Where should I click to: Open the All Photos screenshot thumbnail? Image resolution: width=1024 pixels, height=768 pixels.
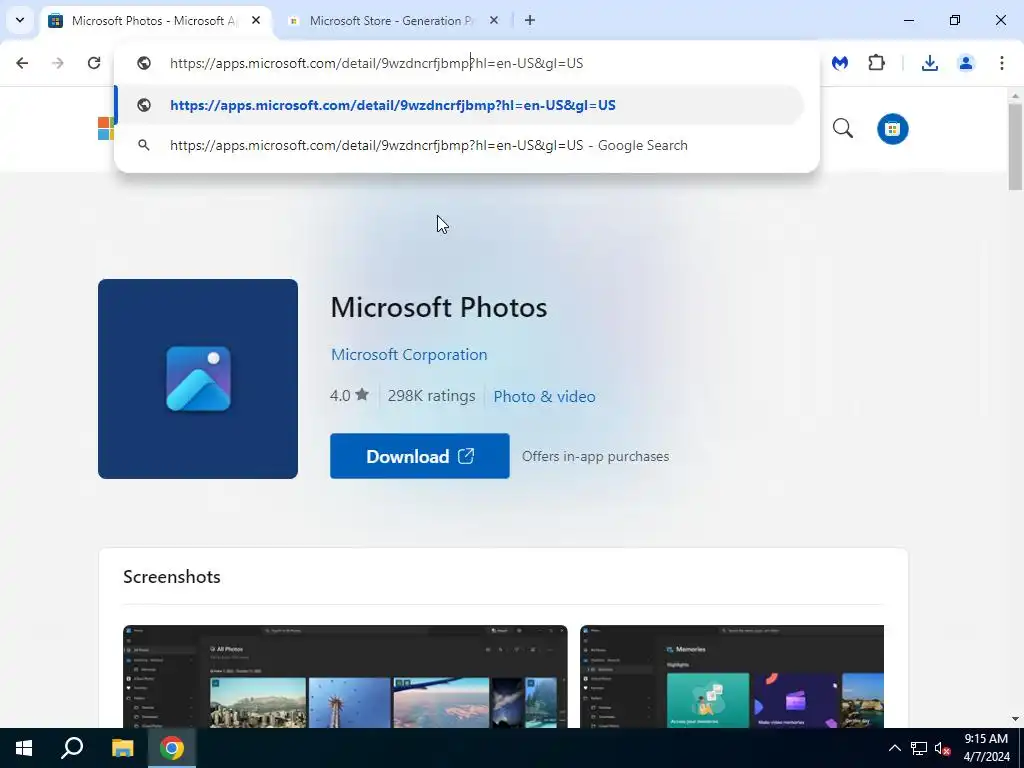[x=345, y=677]
